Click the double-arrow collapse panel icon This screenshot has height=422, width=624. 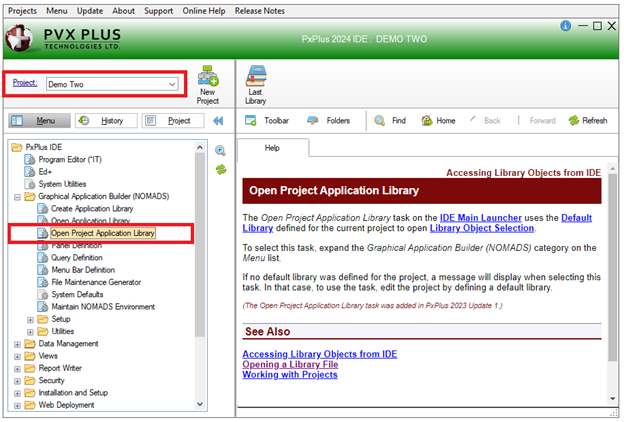click(x=219, y=121)
